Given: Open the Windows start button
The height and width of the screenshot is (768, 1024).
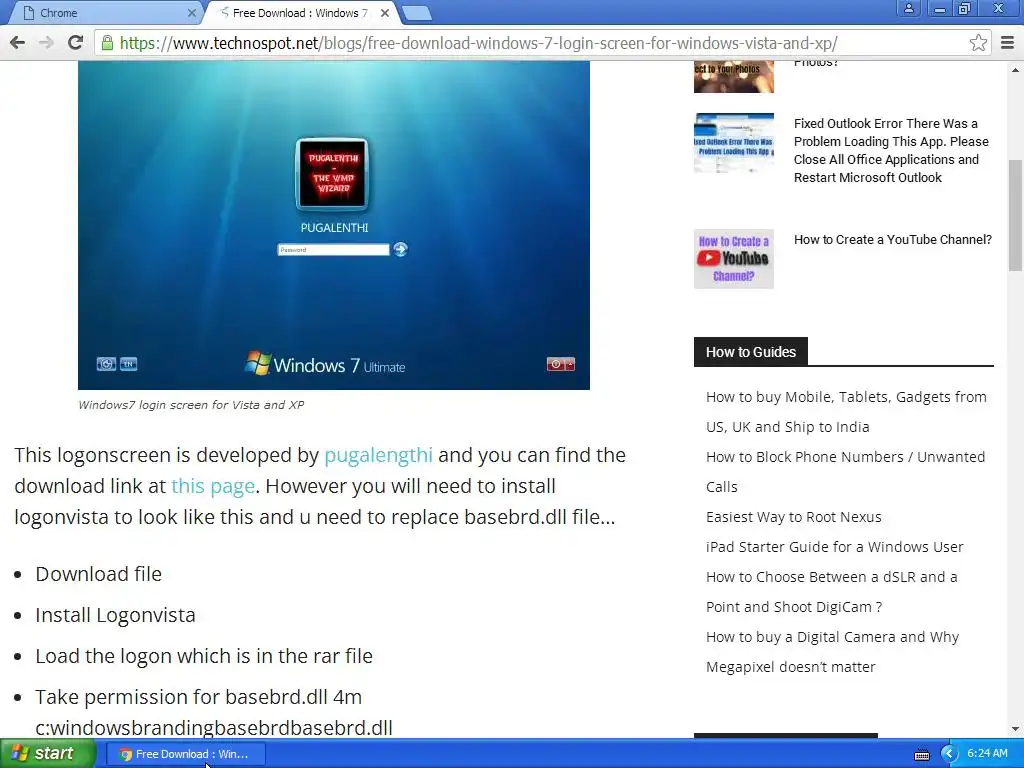Looking at the screenshot, I should click(x=48, y=754).
